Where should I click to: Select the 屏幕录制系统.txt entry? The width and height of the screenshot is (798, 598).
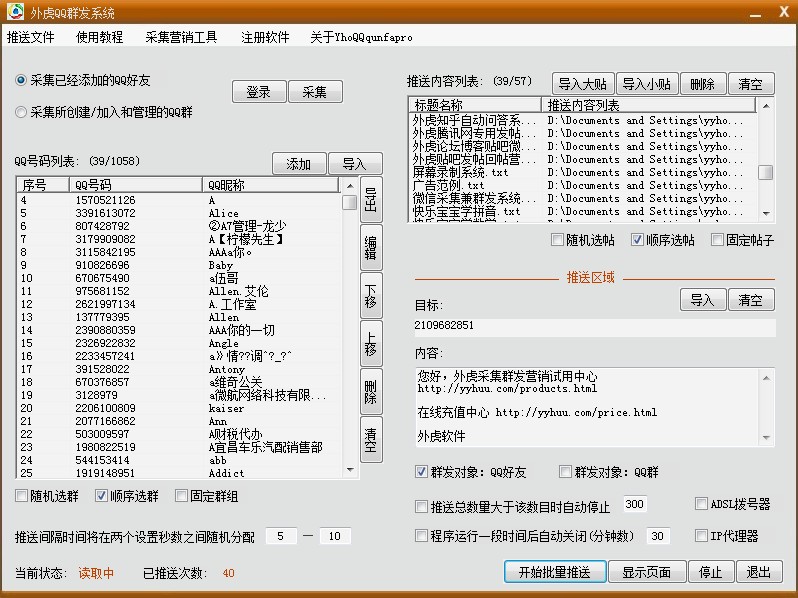pos(584,173)
